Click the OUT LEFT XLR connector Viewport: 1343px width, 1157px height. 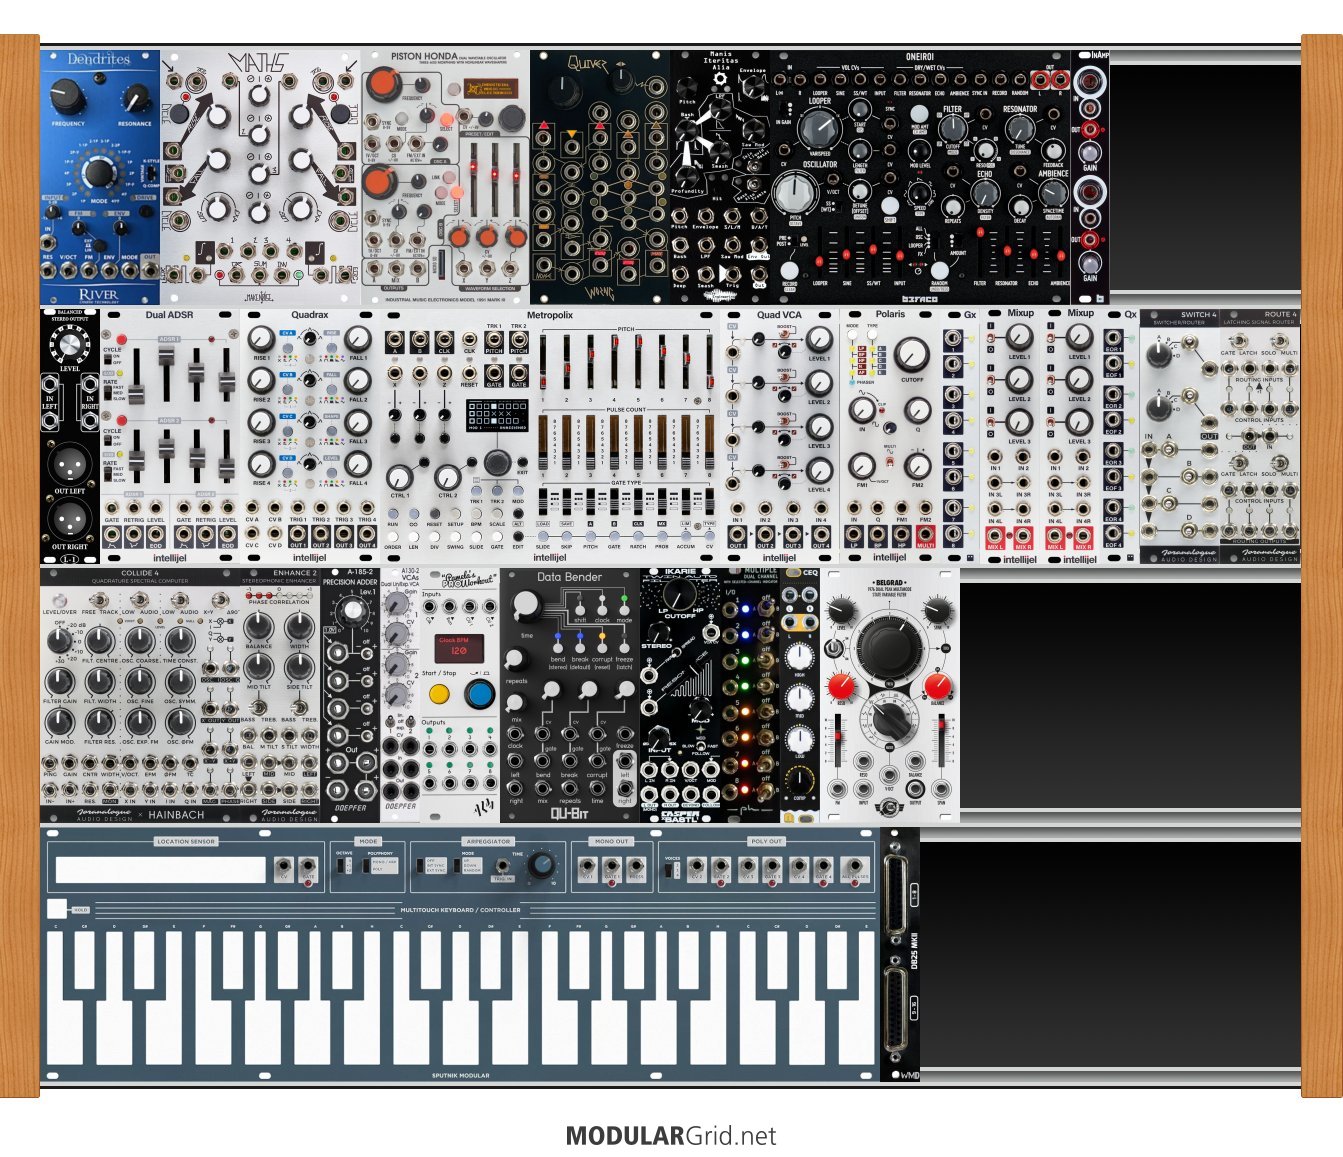click(x=70, y=466)
